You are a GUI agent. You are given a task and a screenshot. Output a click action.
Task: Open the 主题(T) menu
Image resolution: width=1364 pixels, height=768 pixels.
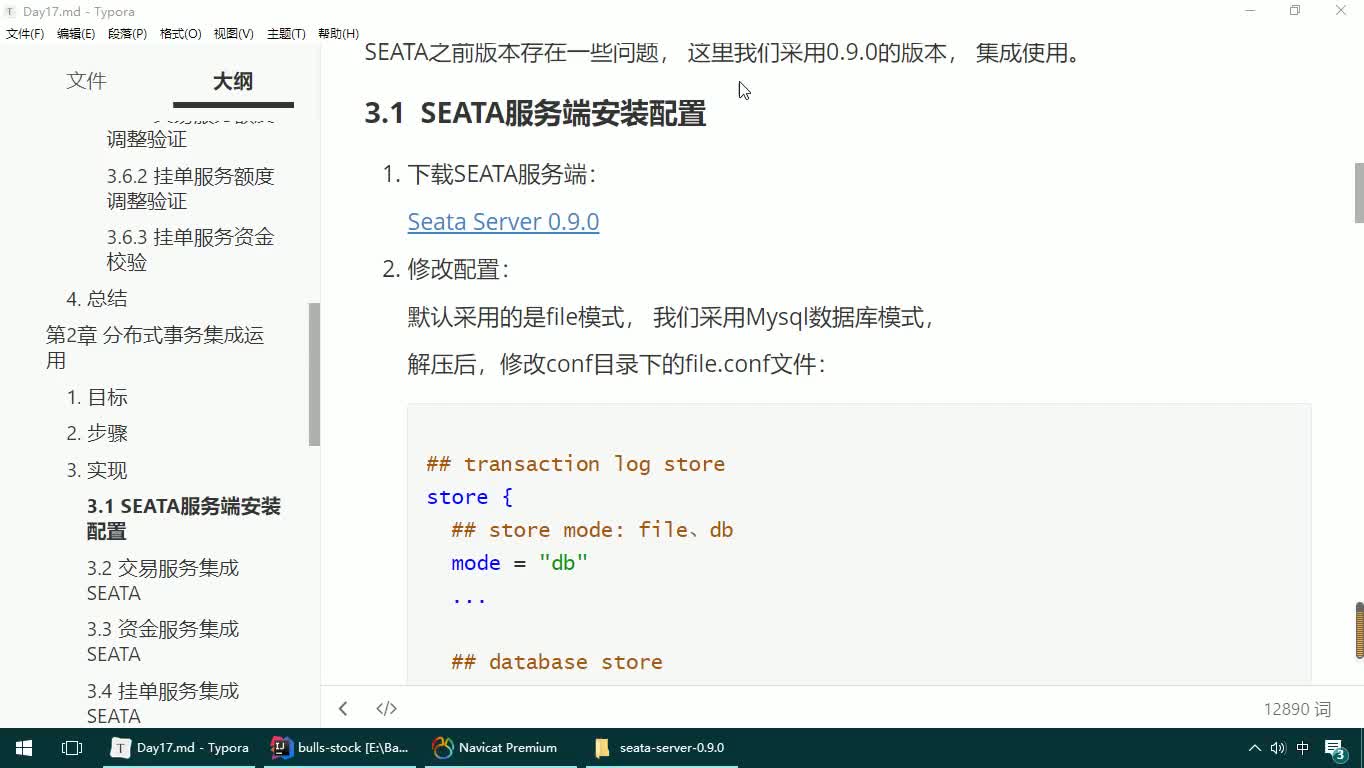point(286,33)
